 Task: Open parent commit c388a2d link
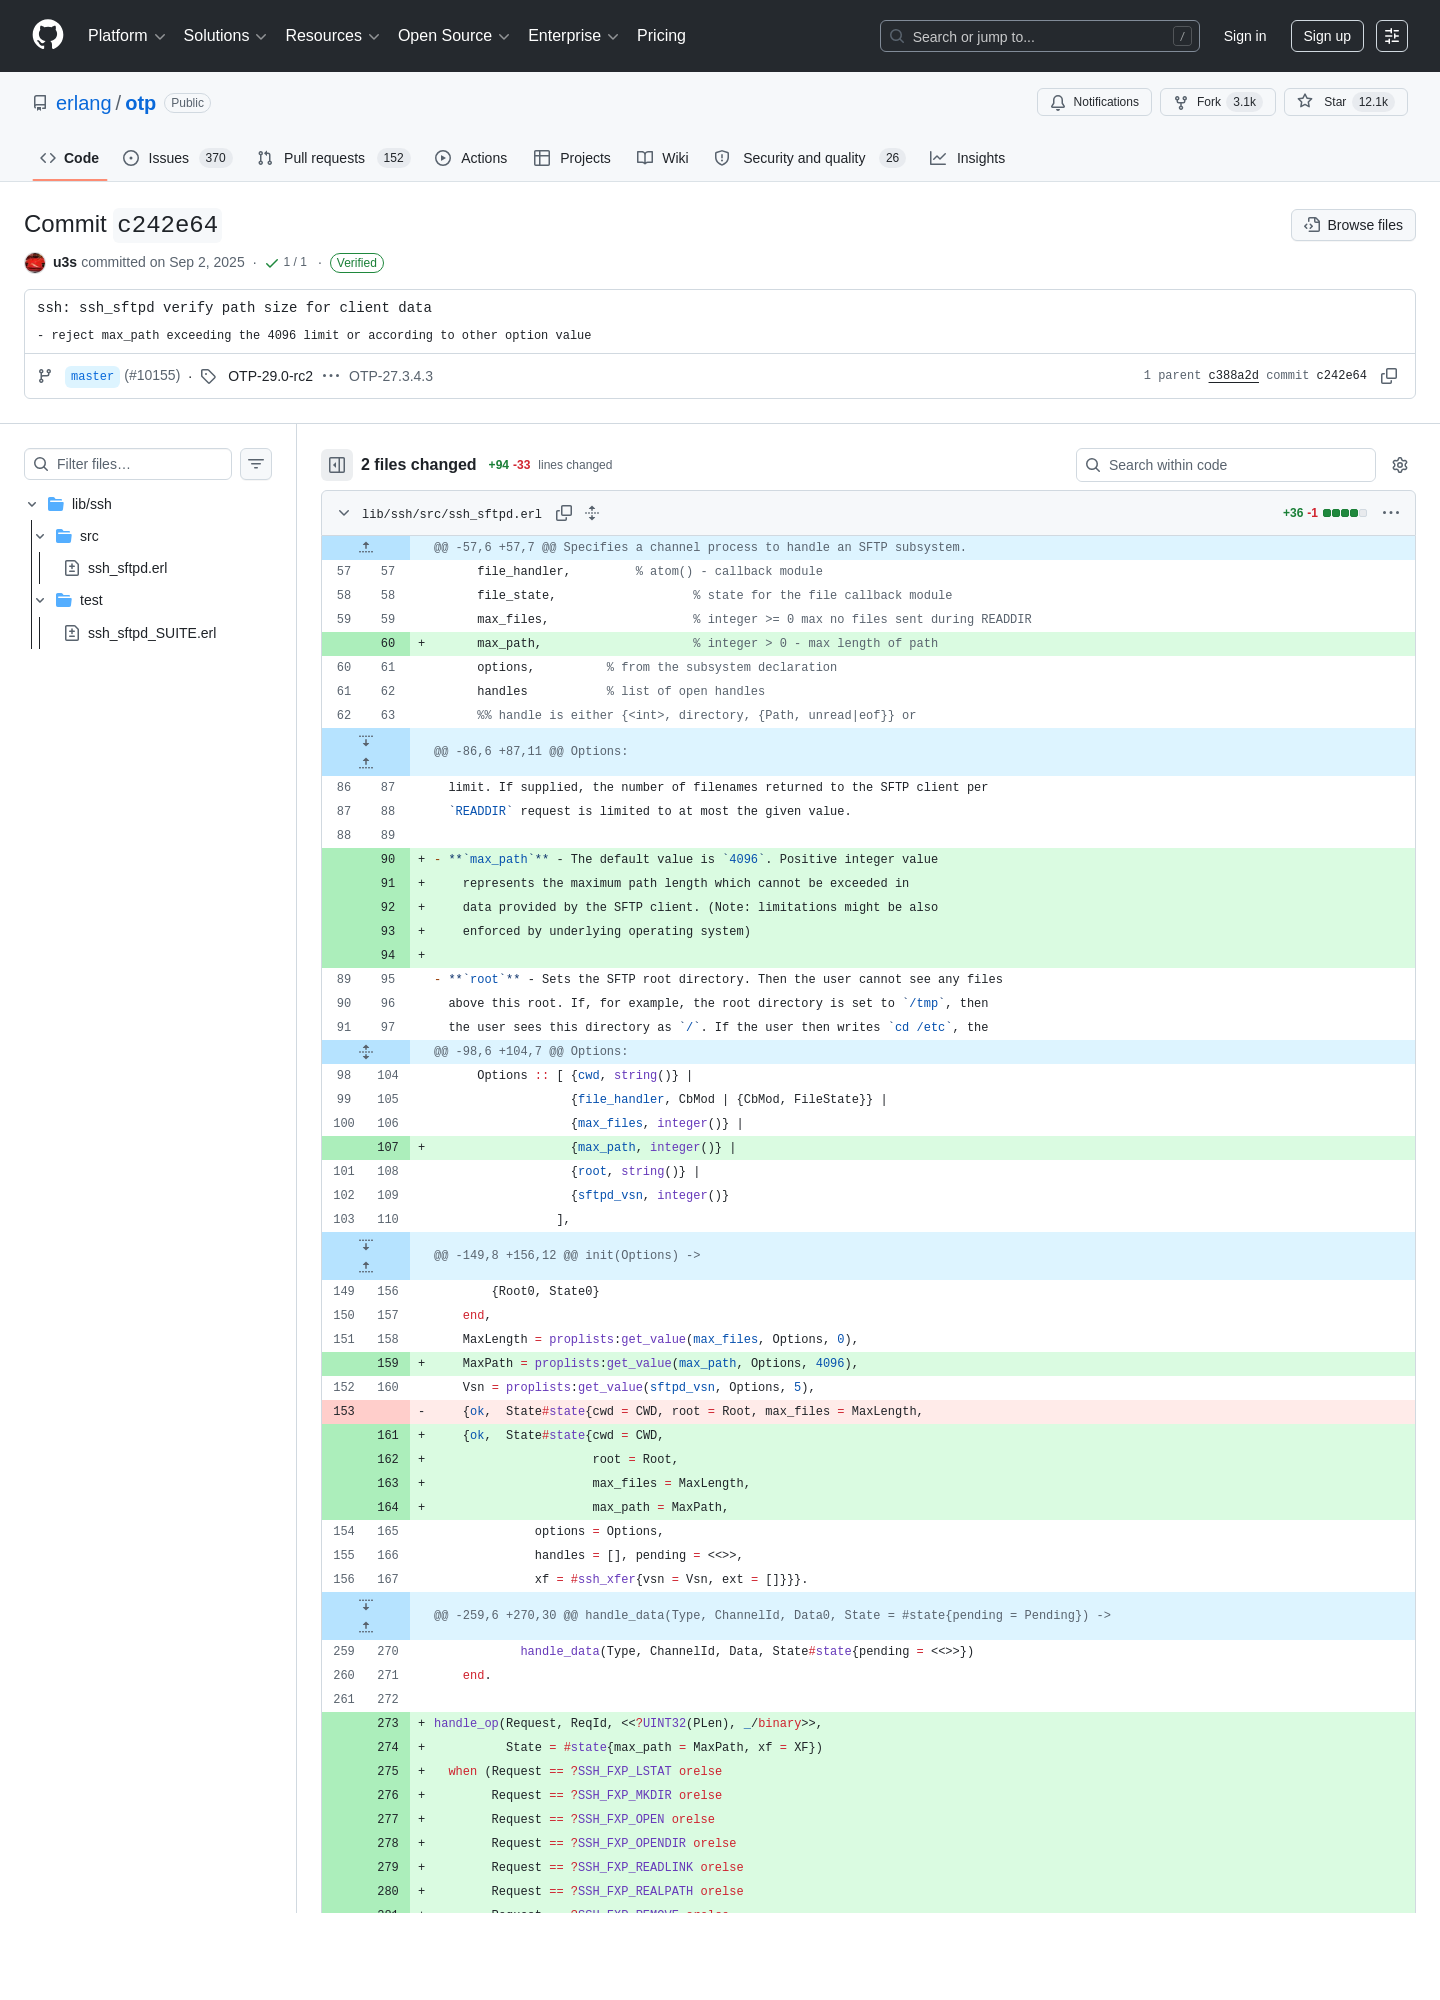point(1233,376)
